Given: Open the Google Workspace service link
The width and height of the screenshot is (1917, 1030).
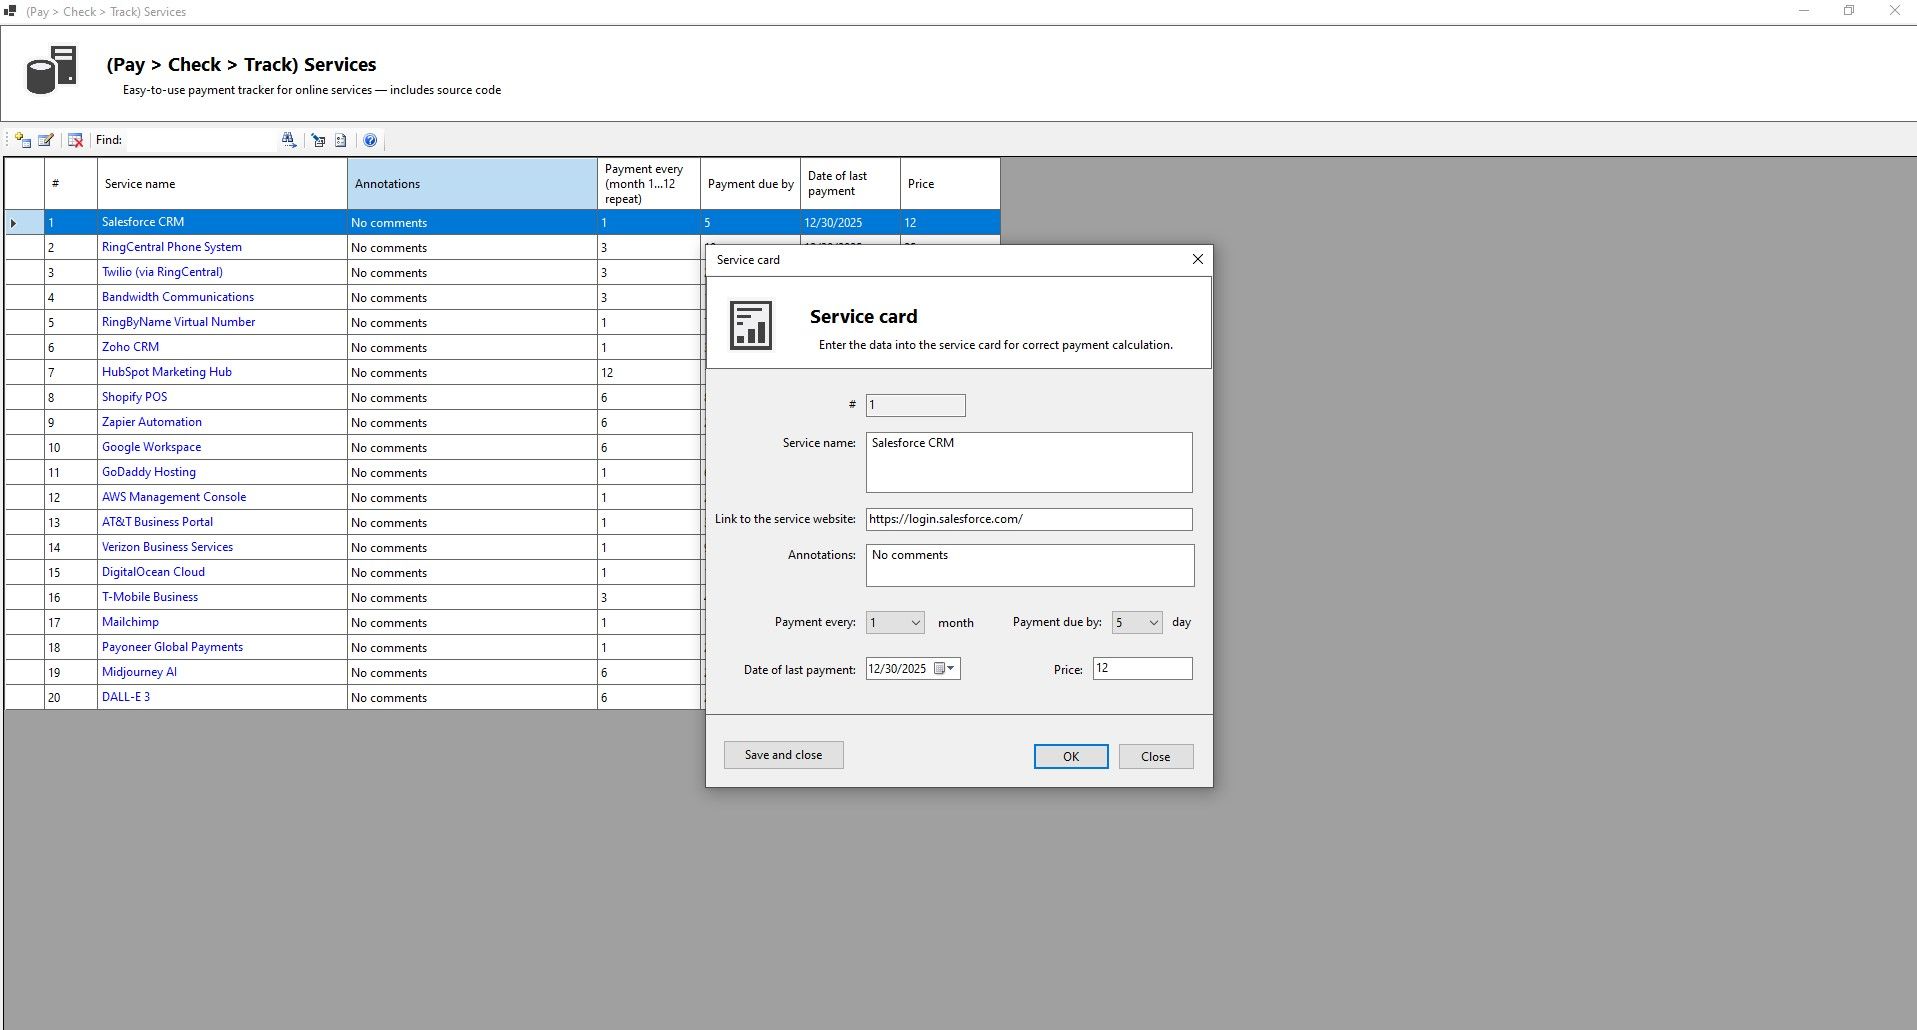Looking at the screenshot, I should point(151,447).
